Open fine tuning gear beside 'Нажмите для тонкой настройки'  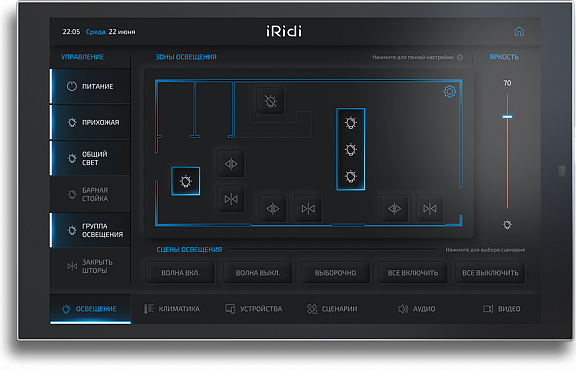[460, 57]
